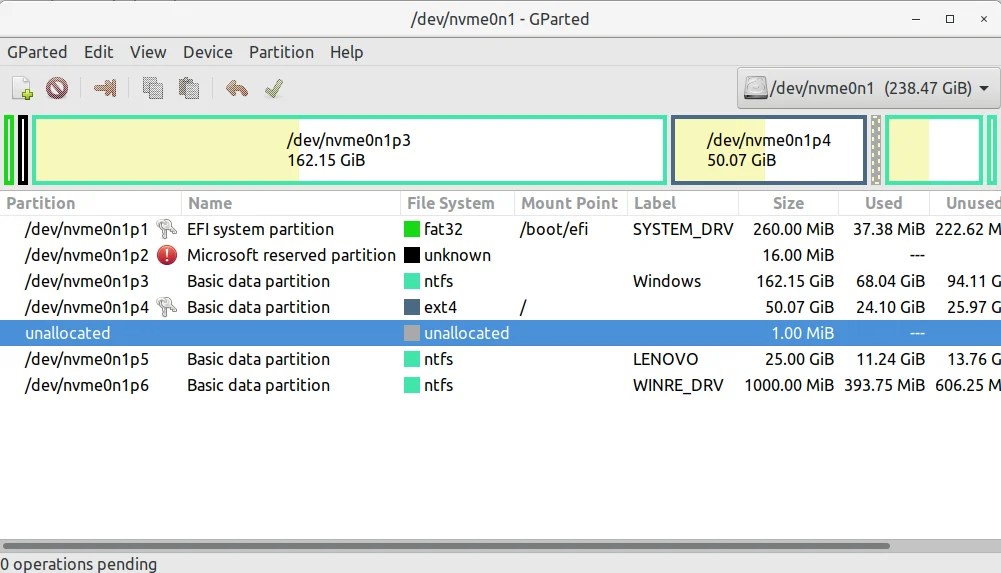Viewport: 1001px width, 573px height.
Task: Click the Mount Point column header
Action: [571, 203]
